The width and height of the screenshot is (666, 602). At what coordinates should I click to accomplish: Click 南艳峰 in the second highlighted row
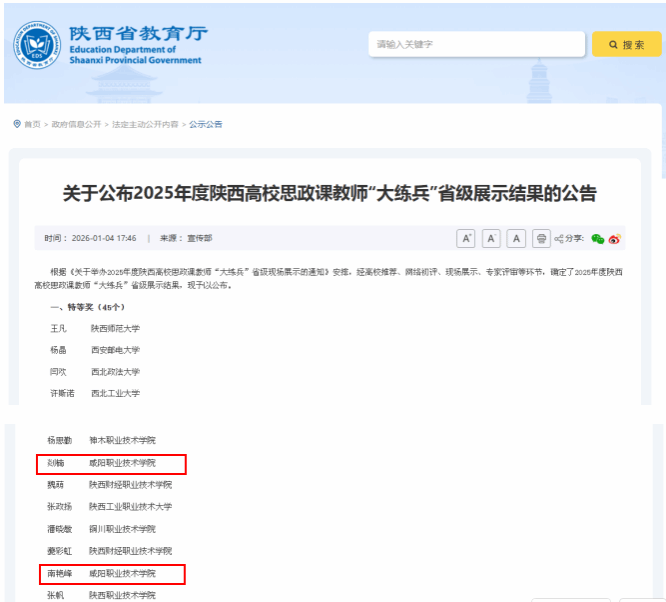[x=60, y=574]
